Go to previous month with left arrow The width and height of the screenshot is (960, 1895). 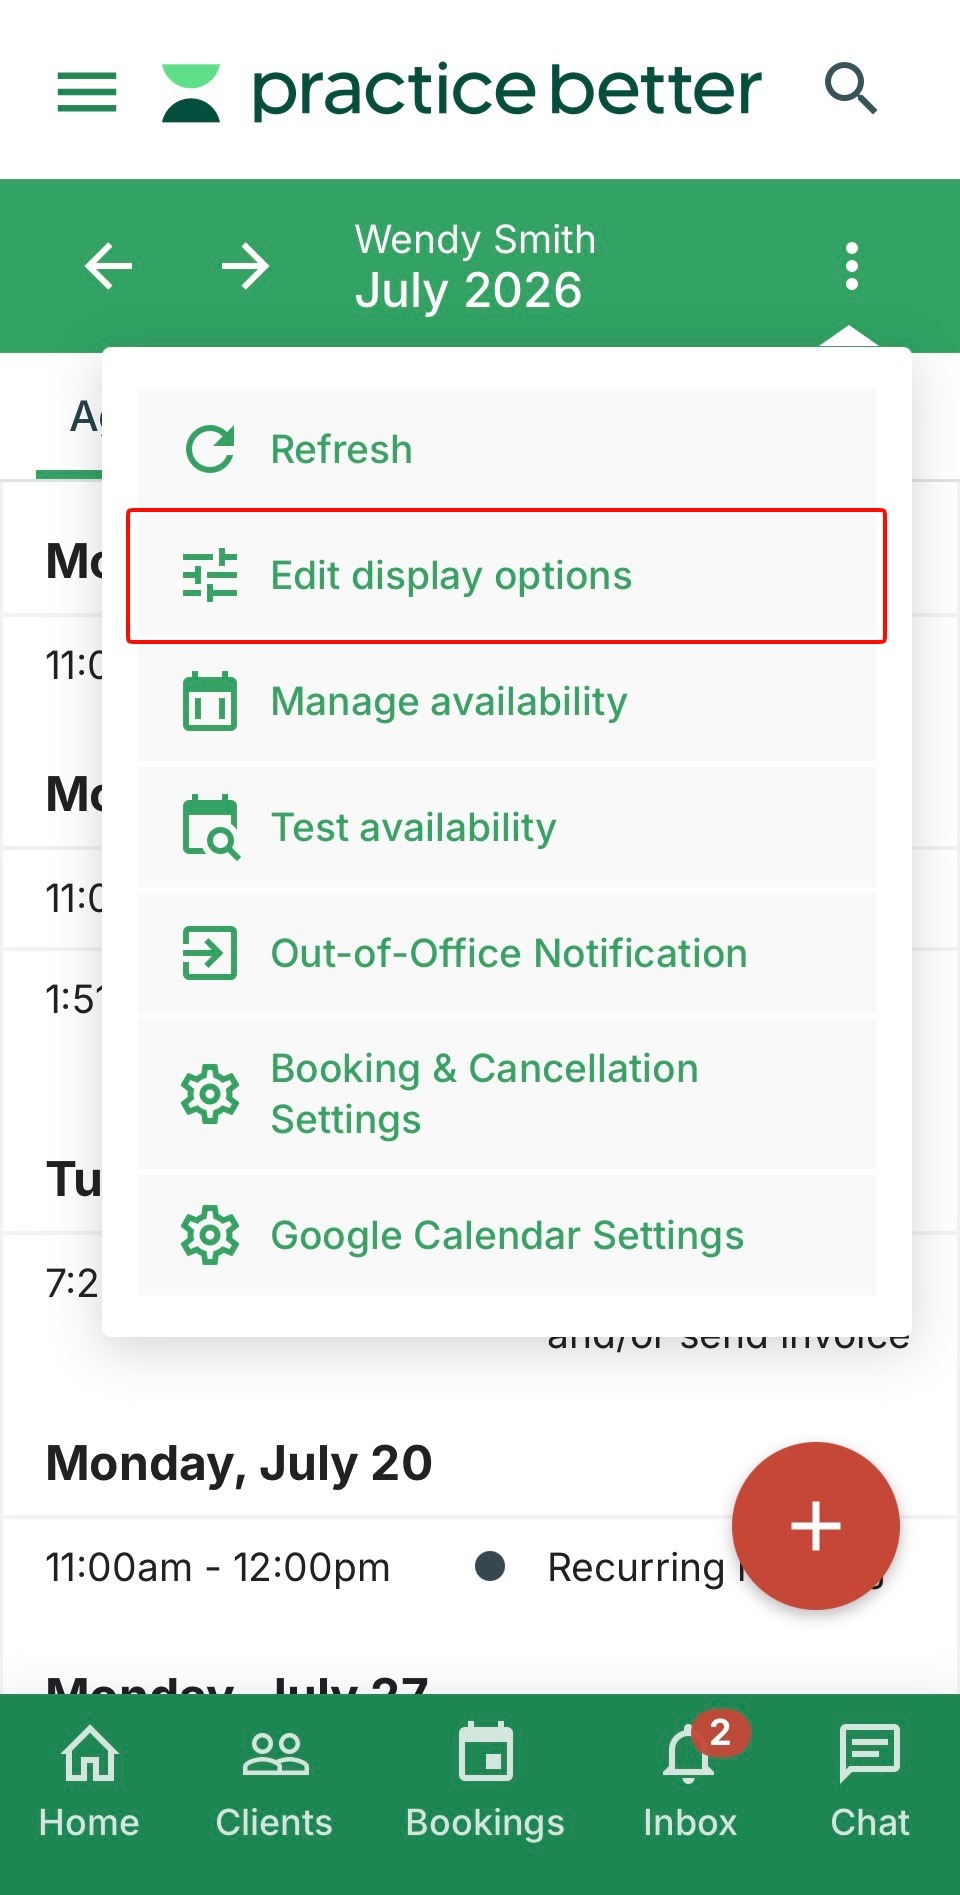108,266
